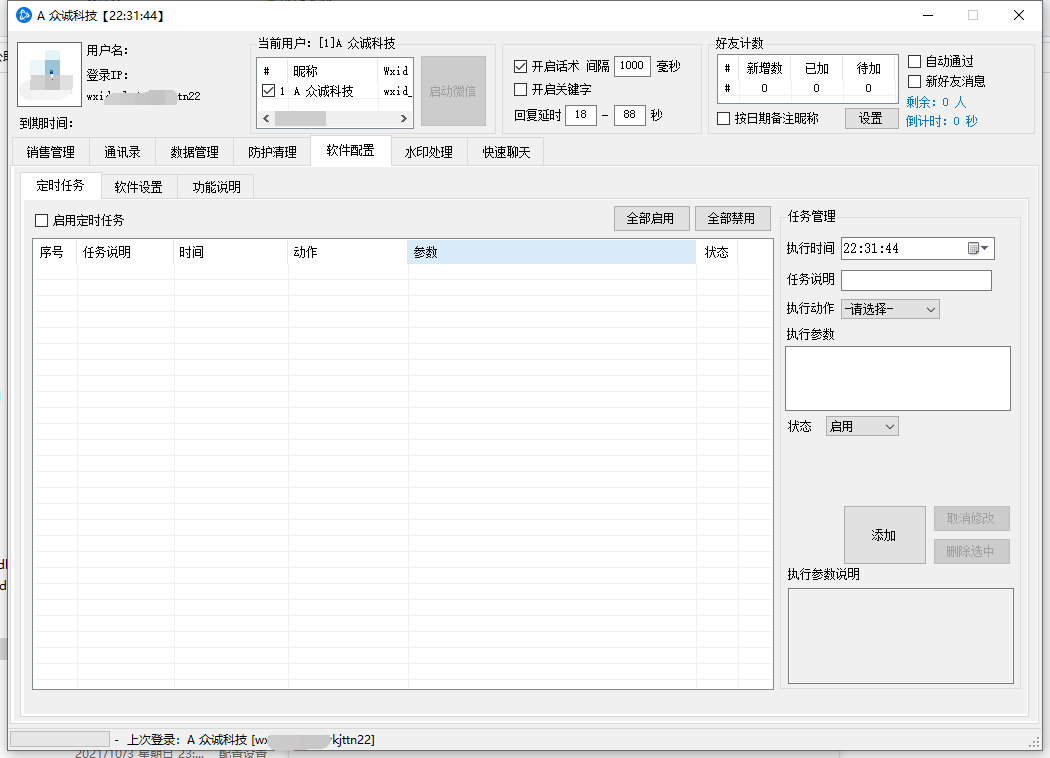Toggle the 开启话术 checkbox
This screenshot has height=758, width=1050.
click(520, 66)
